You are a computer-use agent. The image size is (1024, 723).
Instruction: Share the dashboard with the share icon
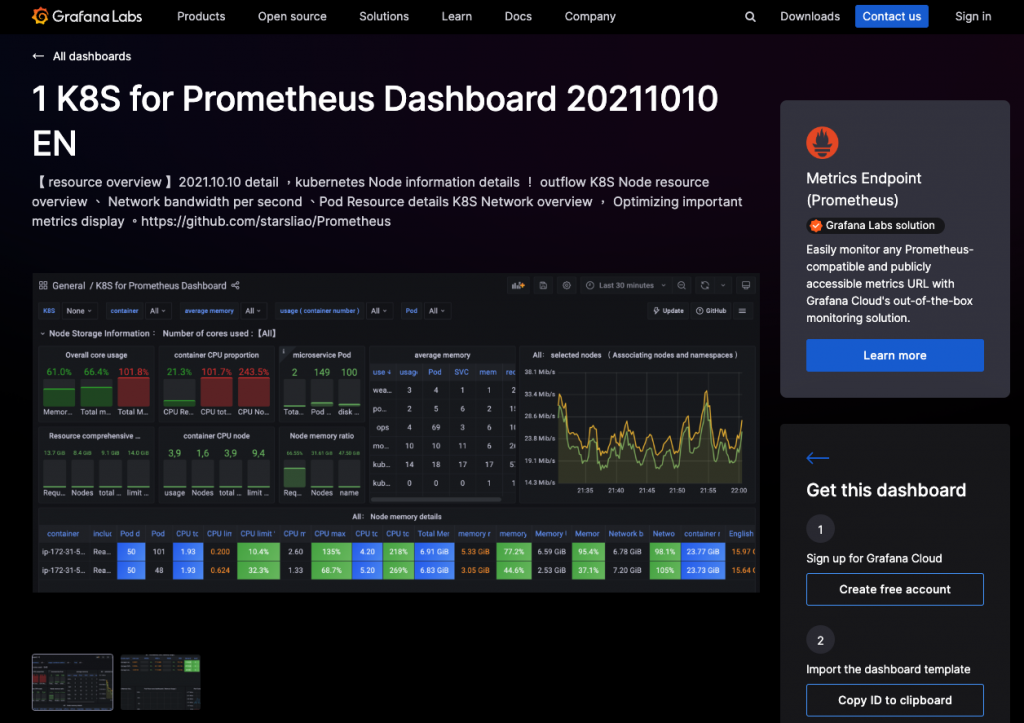(x=235, y=285)
